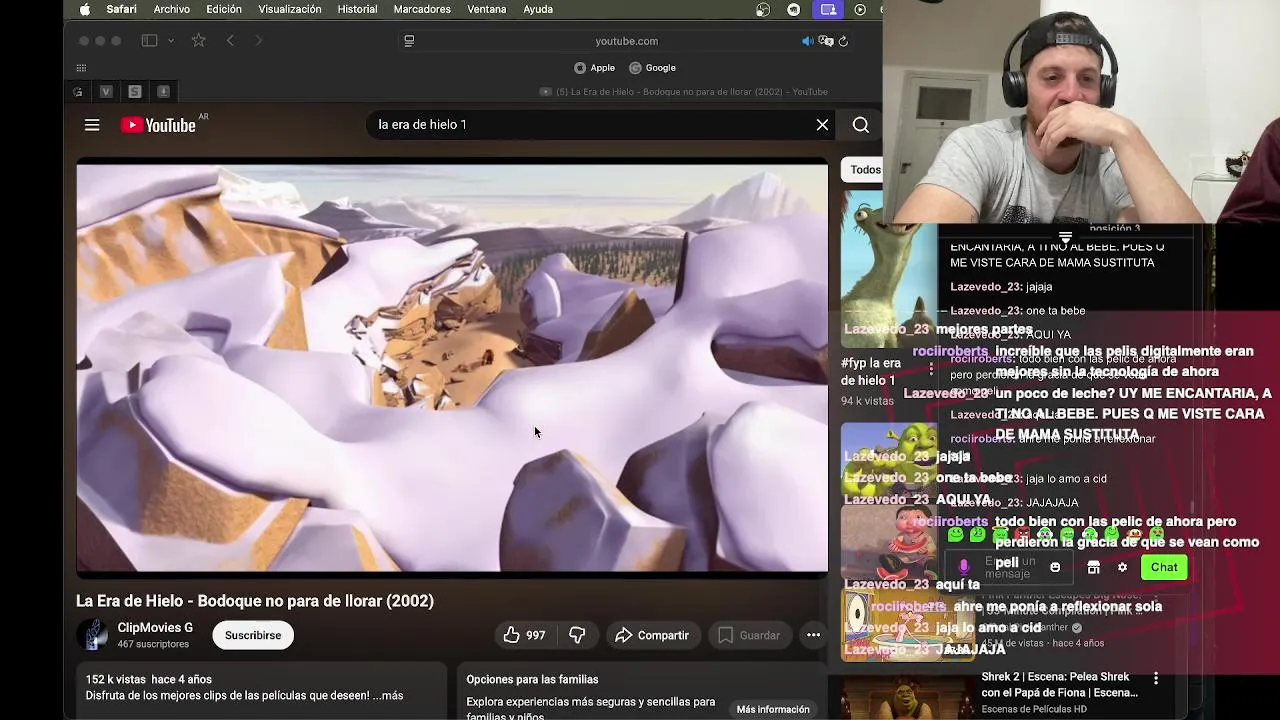The width and height of the screenshot is (1280, 720).
Task: Open the Shrek 2 Pelea Shrek video title
Action: (1059, 685)
